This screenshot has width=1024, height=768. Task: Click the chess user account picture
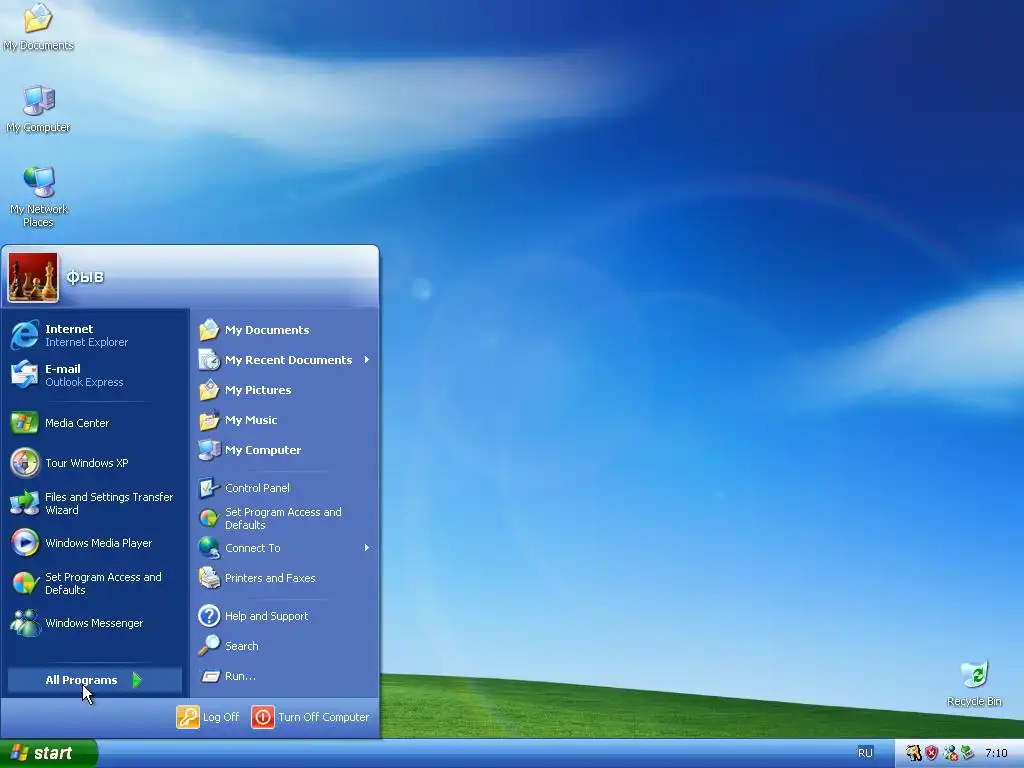click(33, 278)
